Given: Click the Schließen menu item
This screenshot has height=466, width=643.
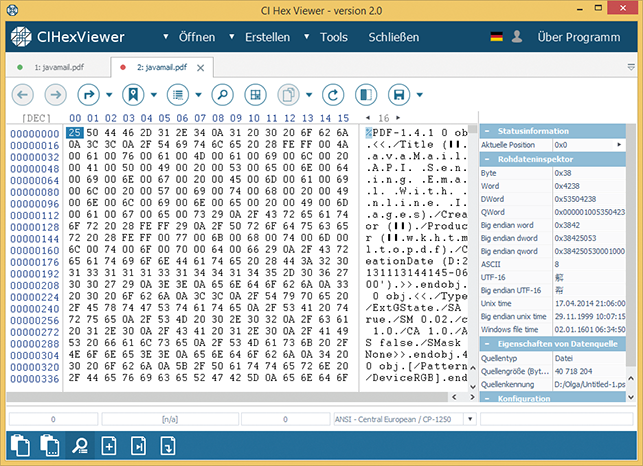Looking at the screenshot, I should click(394, 37).
